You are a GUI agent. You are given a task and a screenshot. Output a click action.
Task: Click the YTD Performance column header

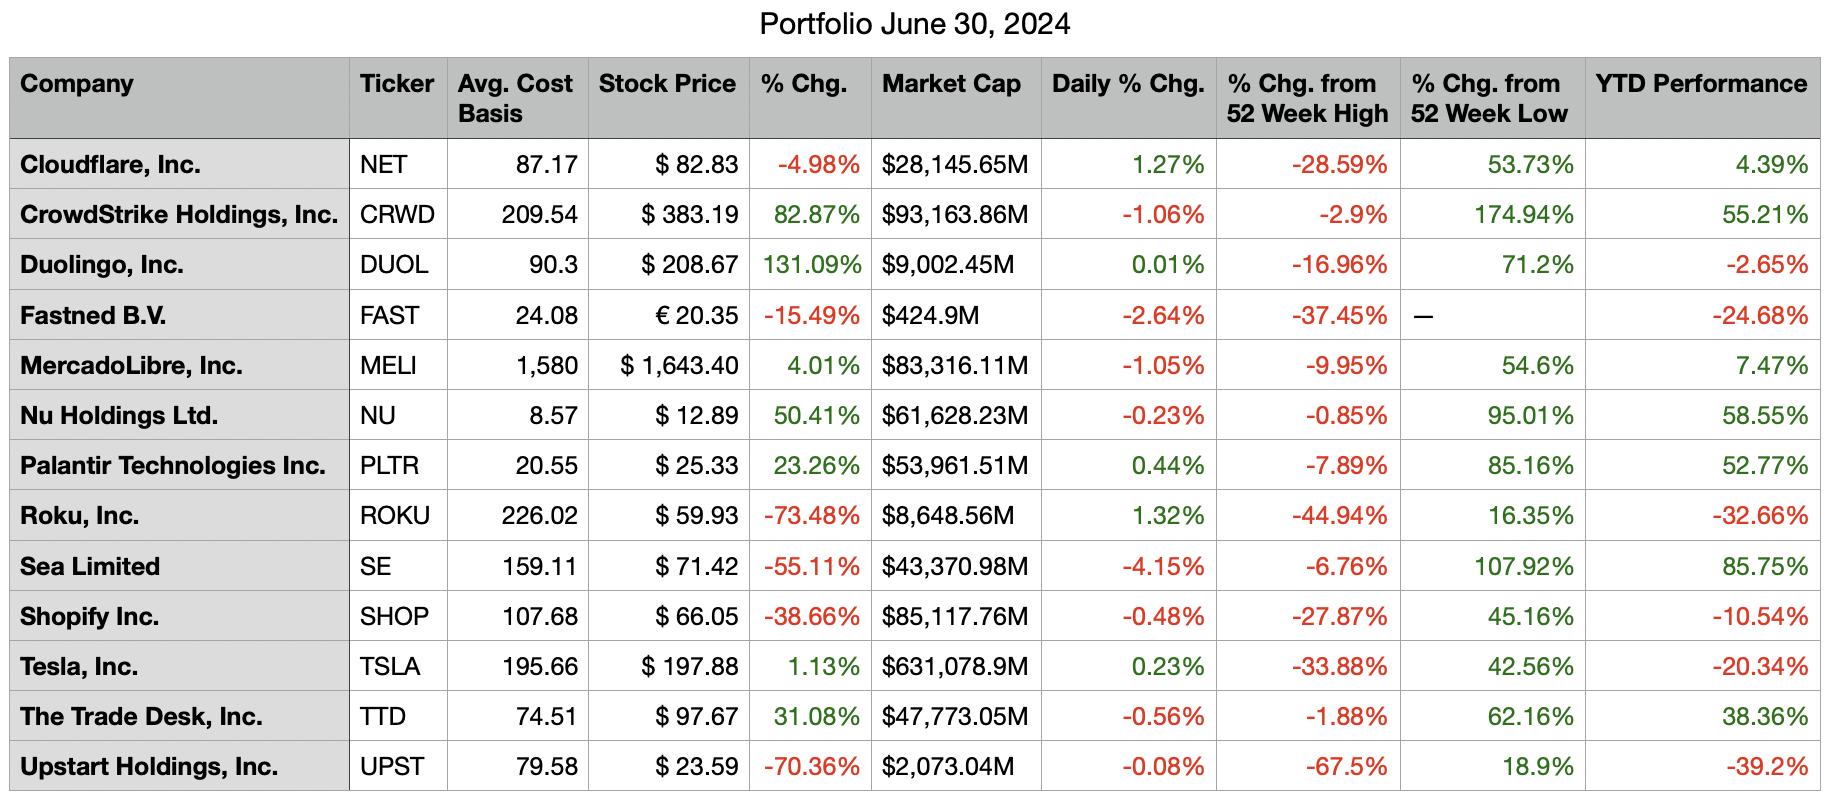1701,84
